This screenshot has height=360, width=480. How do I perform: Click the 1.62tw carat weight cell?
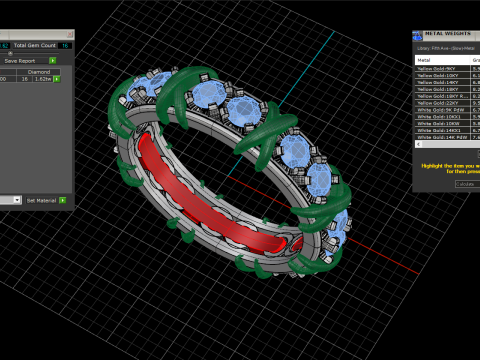[x=43, y=79]
